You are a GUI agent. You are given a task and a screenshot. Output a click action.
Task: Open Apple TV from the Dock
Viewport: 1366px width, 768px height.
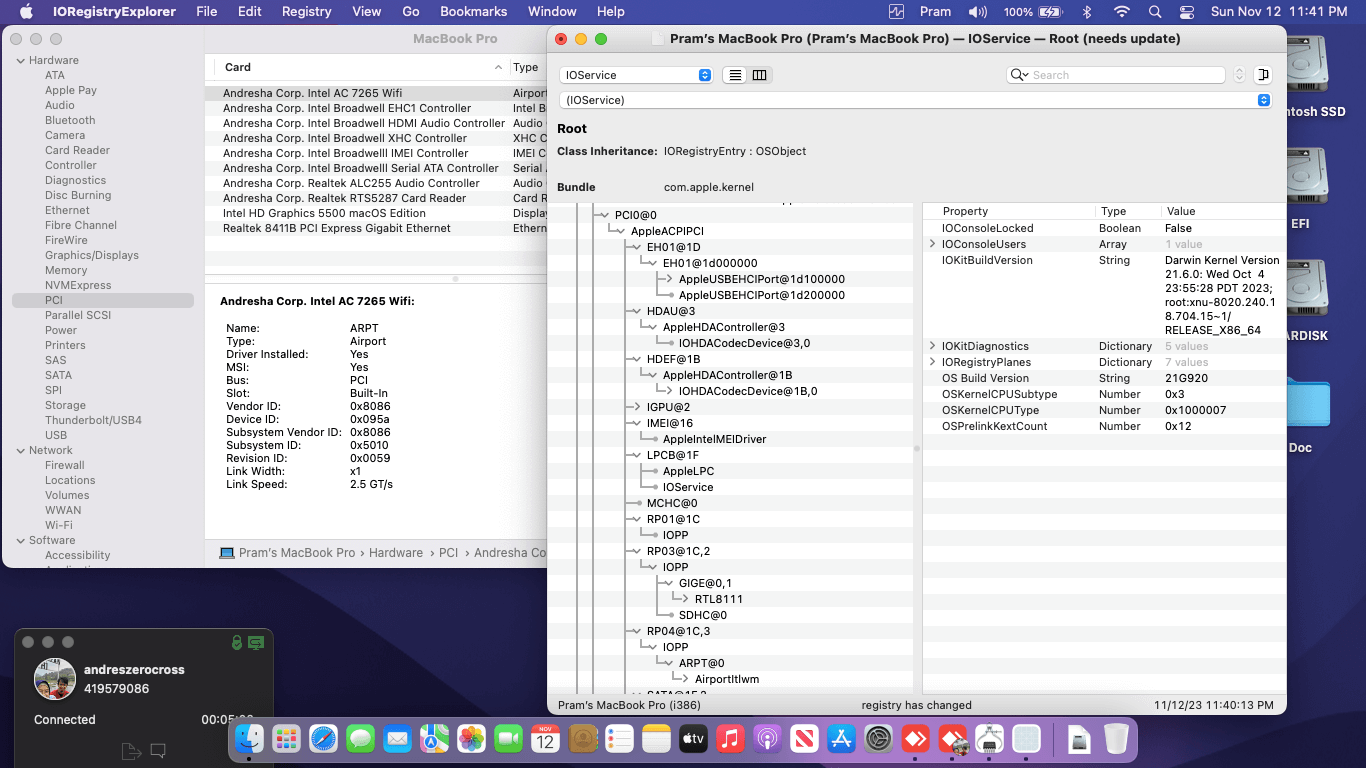coord(693,739)
